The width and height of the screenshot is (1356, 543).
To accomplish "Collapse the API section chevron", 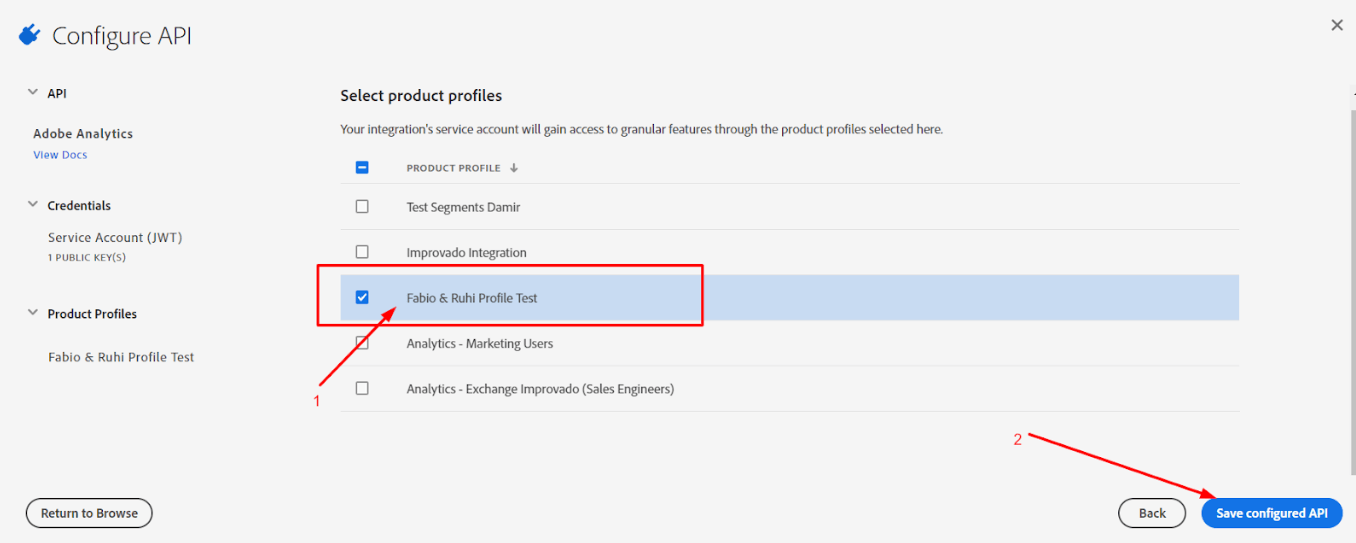I will [x=33, y=93].
